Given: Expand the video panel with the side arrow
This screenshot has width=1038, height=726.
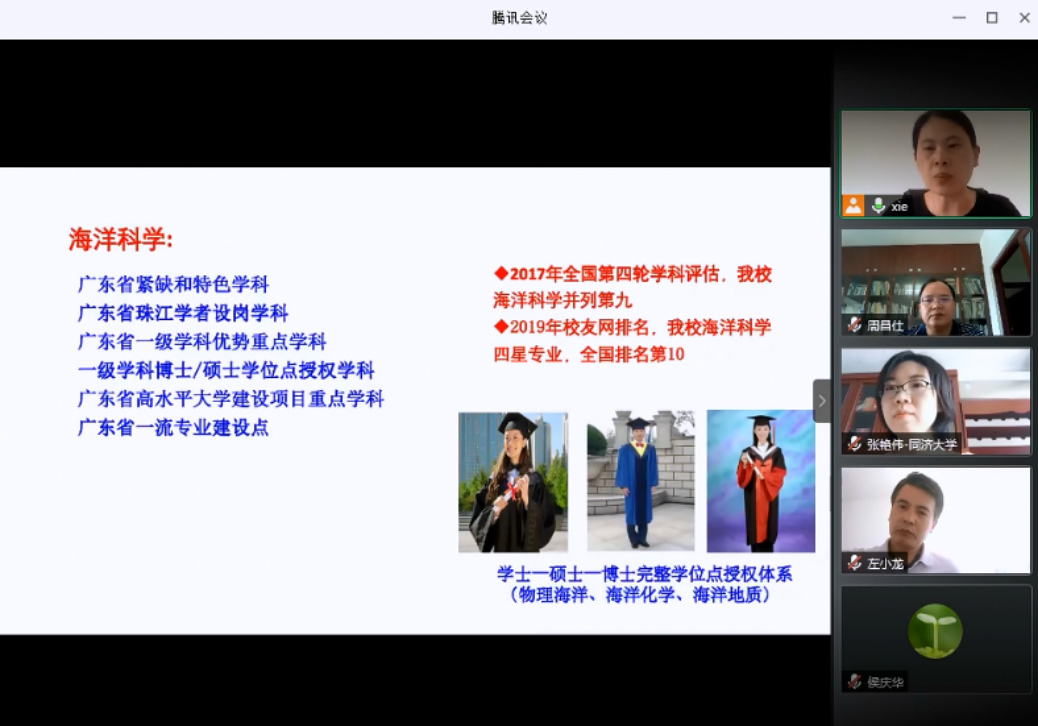Looking at the screenshot, I should pyautogui.click(x=822, y=400).
